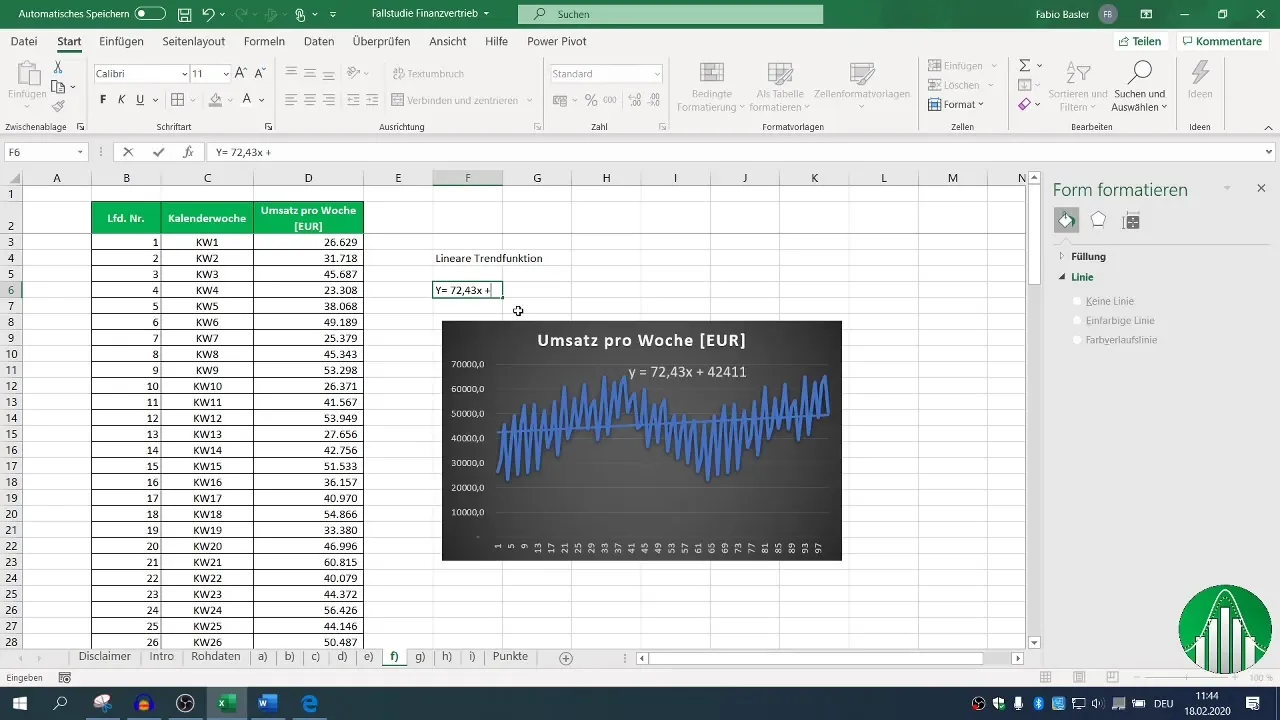Viewport: 1280px width, 720px height.
Task: Close the Form formatieren pane
Action: point(1261,188)
